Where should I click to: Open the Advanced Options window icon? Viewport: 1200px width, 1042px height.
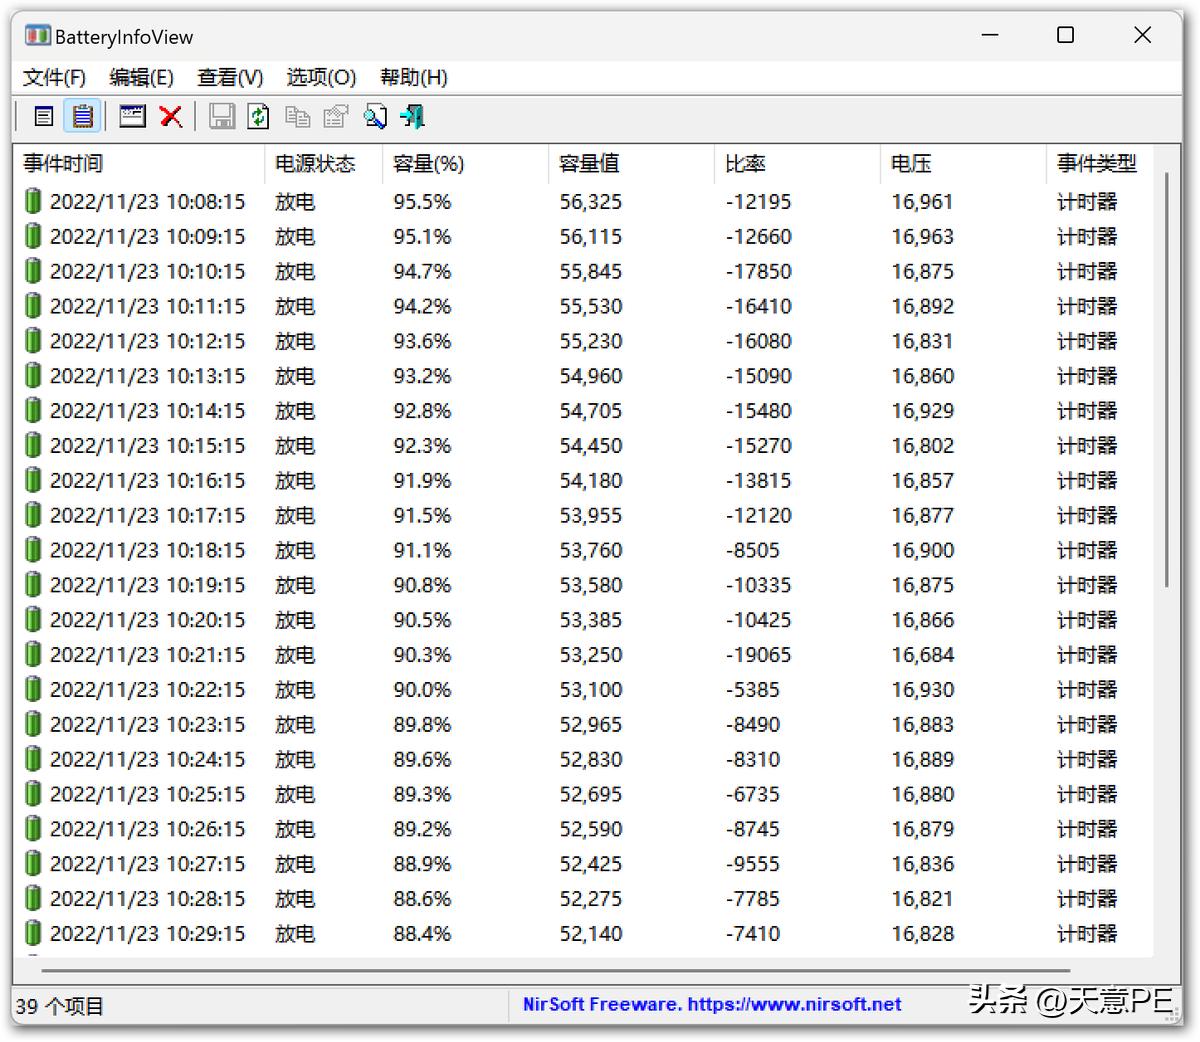coord(131,116)
